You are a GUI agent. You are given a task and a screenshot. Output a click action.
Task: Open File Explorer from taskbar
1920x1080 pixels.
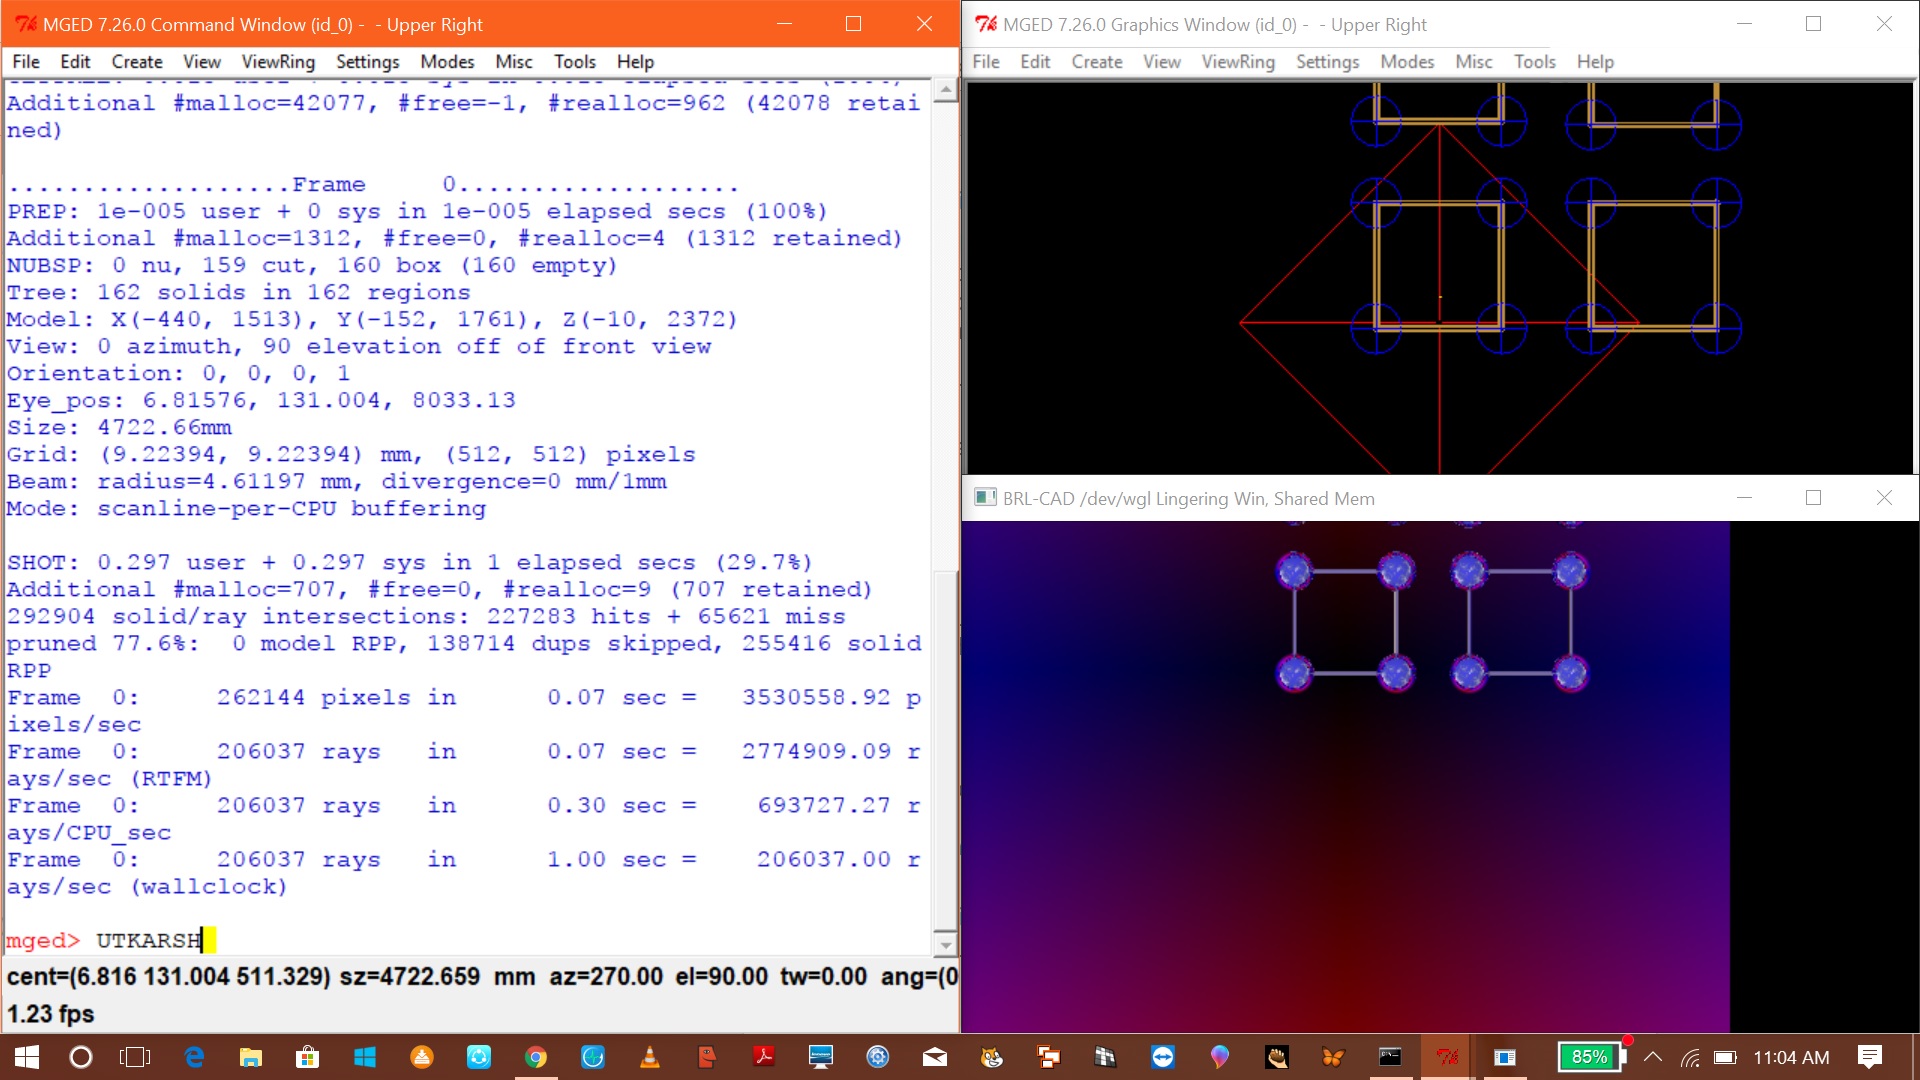click(x=250, y=1057)
